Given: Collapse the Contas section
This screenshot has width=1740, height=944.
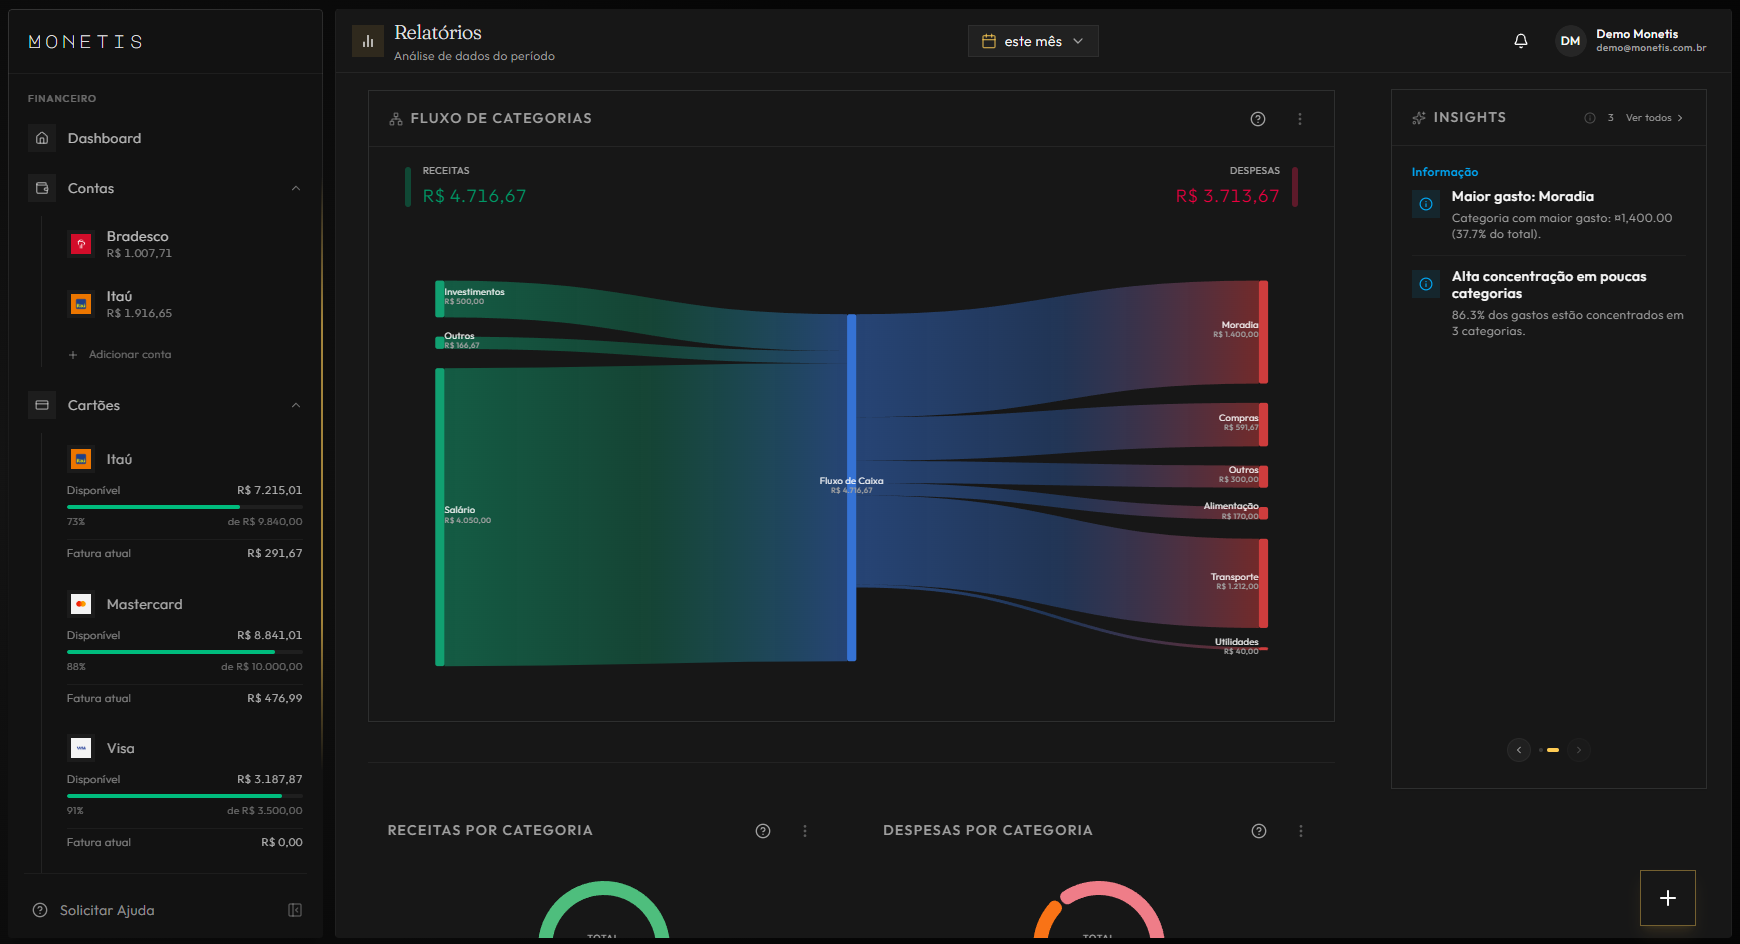Looking at the screenshot, I should point(296,188).
